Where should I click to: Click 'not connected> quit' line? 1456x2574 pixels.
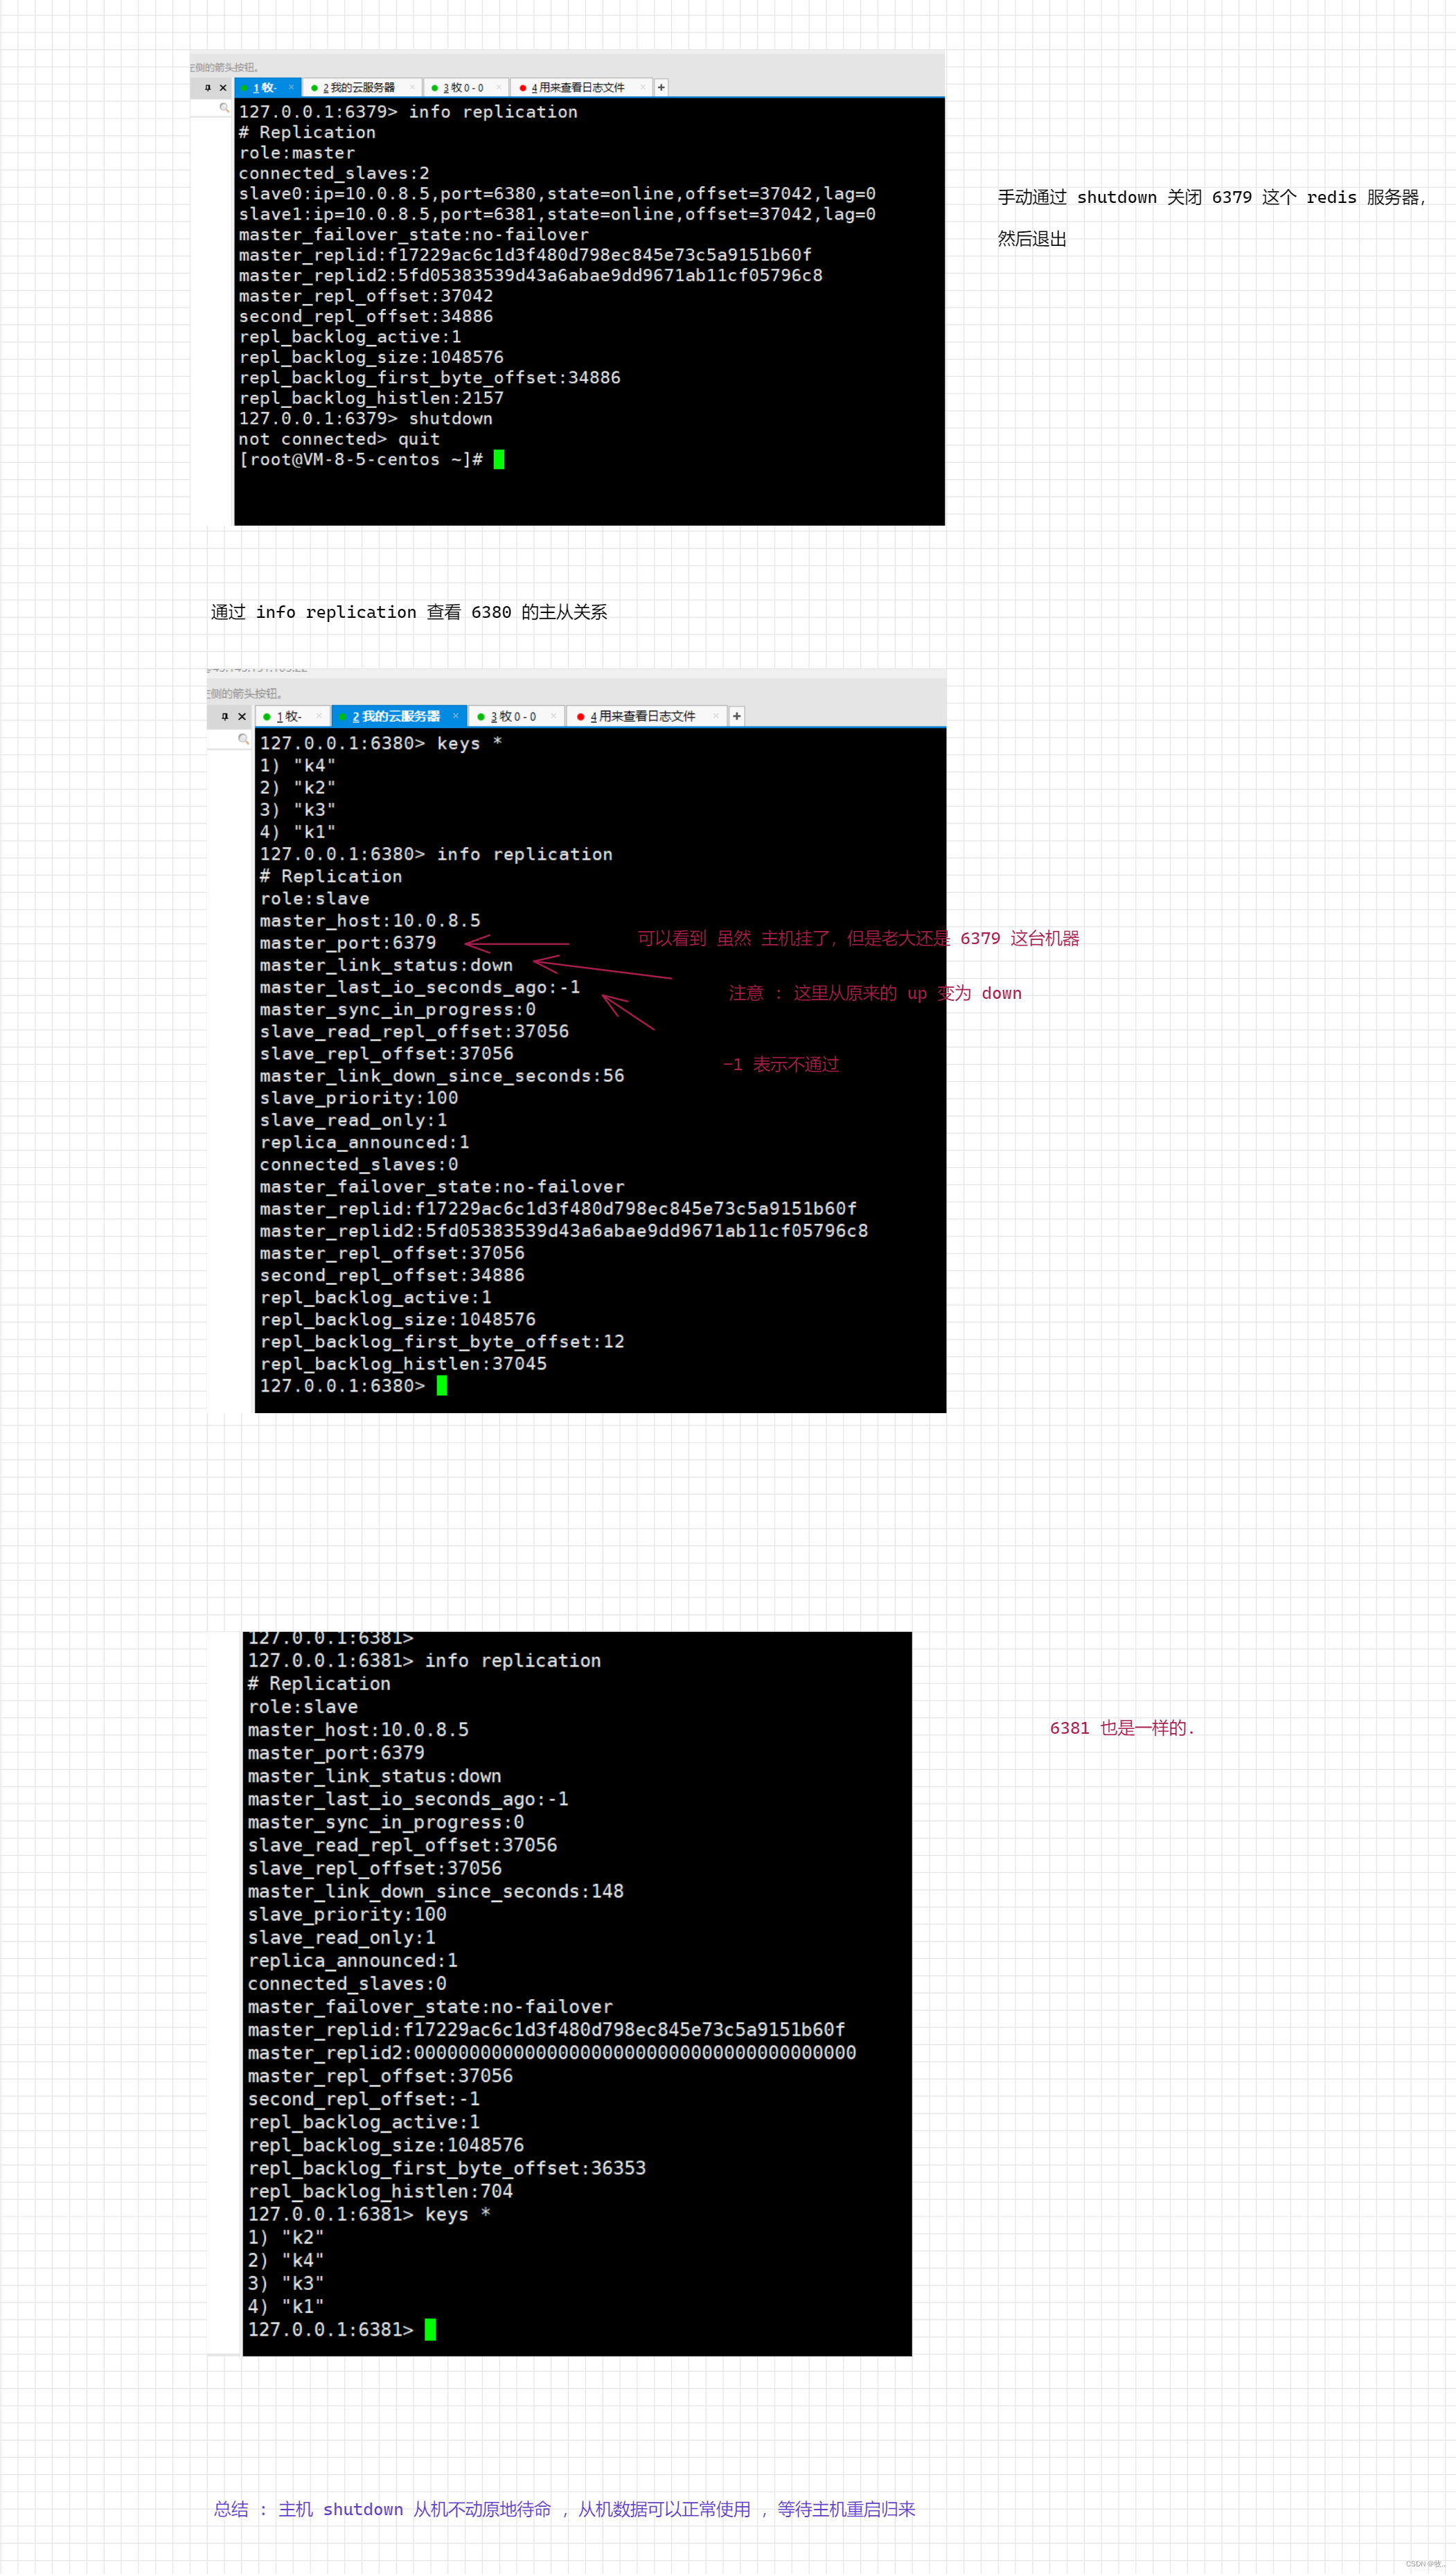point(339,439)
